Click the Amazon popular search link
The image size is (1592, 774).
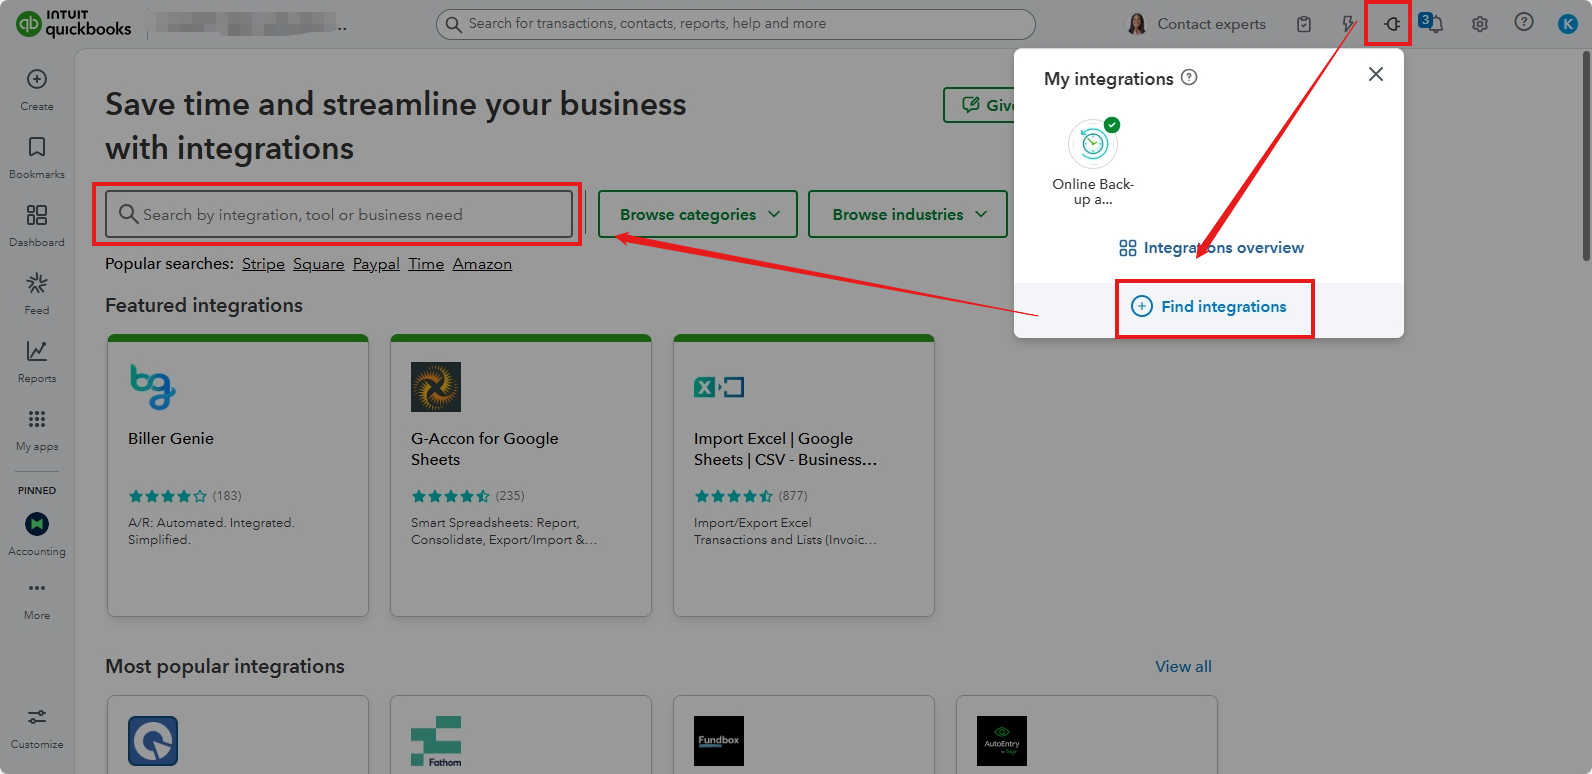point(482,264)
